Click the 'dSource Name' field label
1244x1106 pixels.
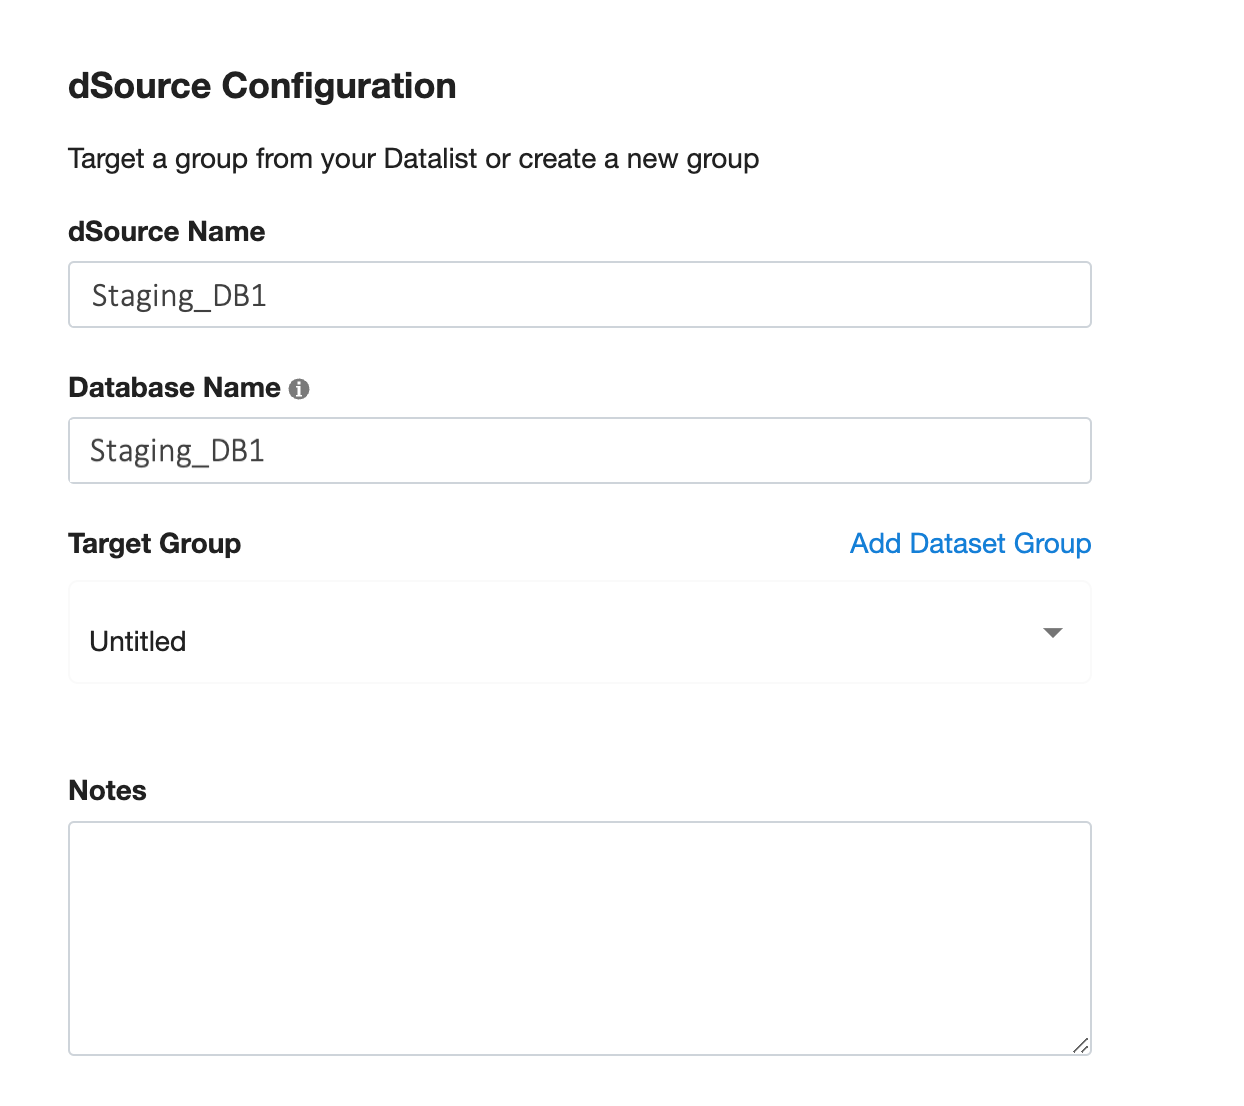coord(166,232)
